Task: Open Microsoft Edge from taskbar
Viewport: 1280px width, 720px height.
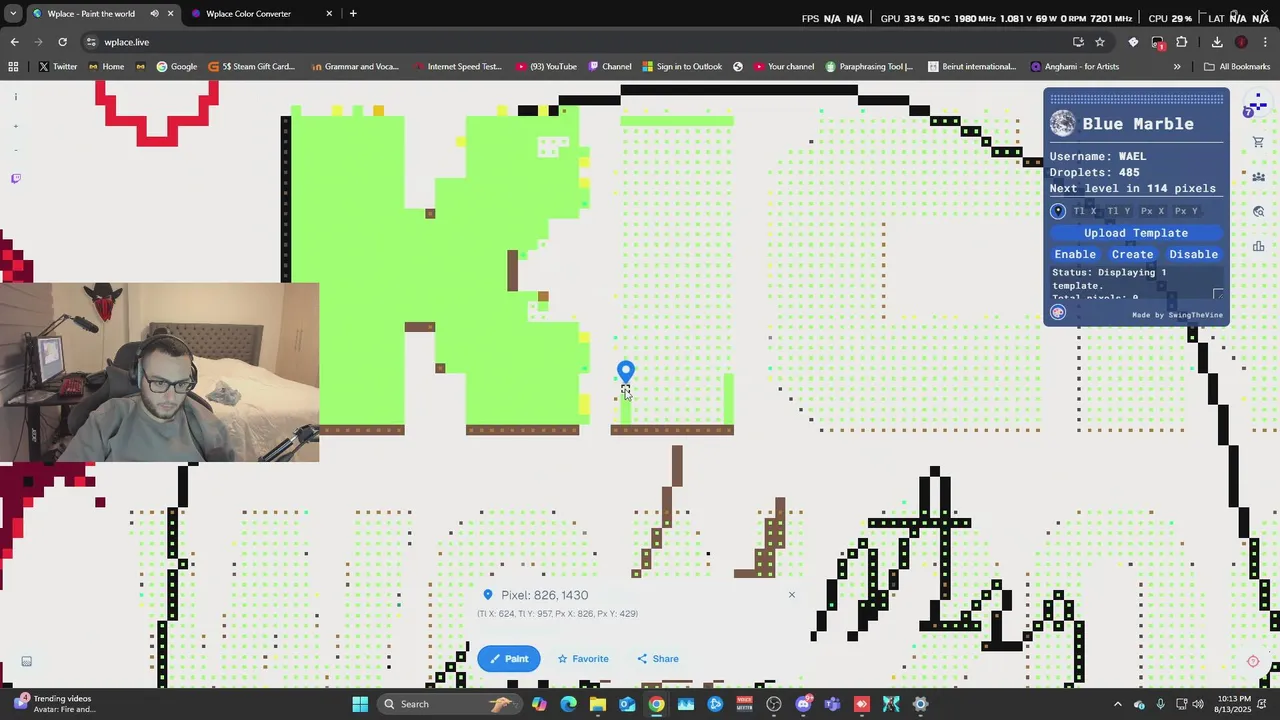Action: click(568, 704)
